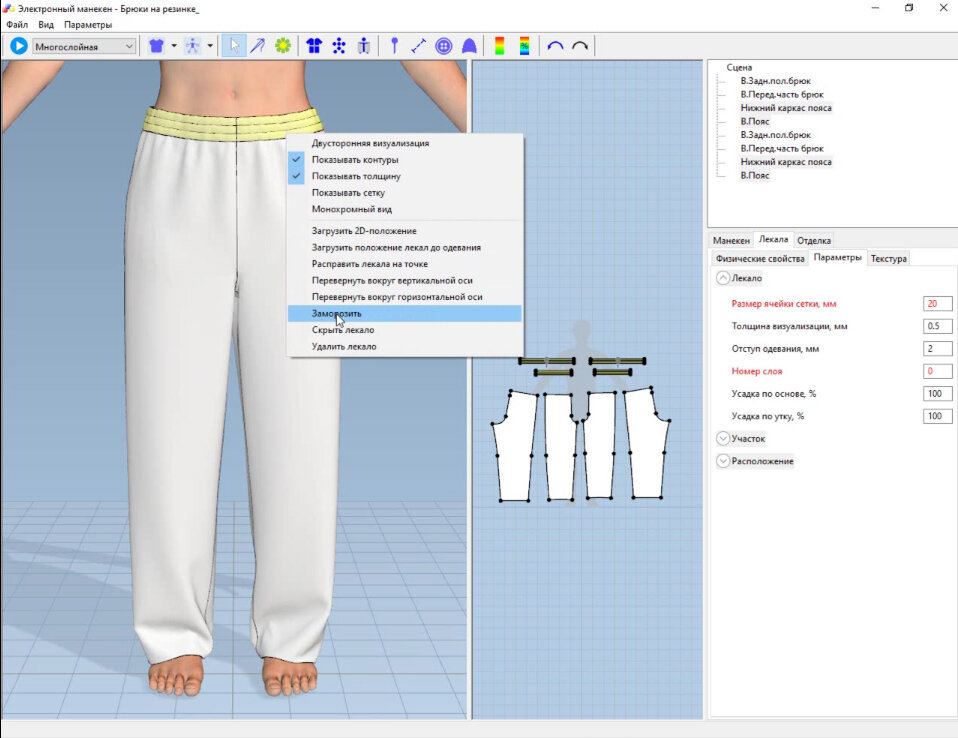The height and width of the screenshot is (738, 958).
Task: Click the blue dots cluster icon
Action: point(339,46)
